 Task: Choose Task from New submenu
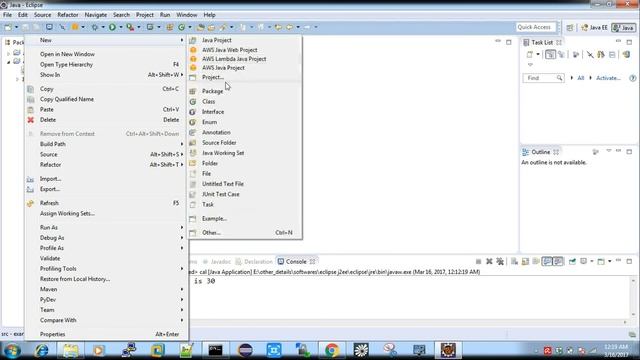point(244,204)
